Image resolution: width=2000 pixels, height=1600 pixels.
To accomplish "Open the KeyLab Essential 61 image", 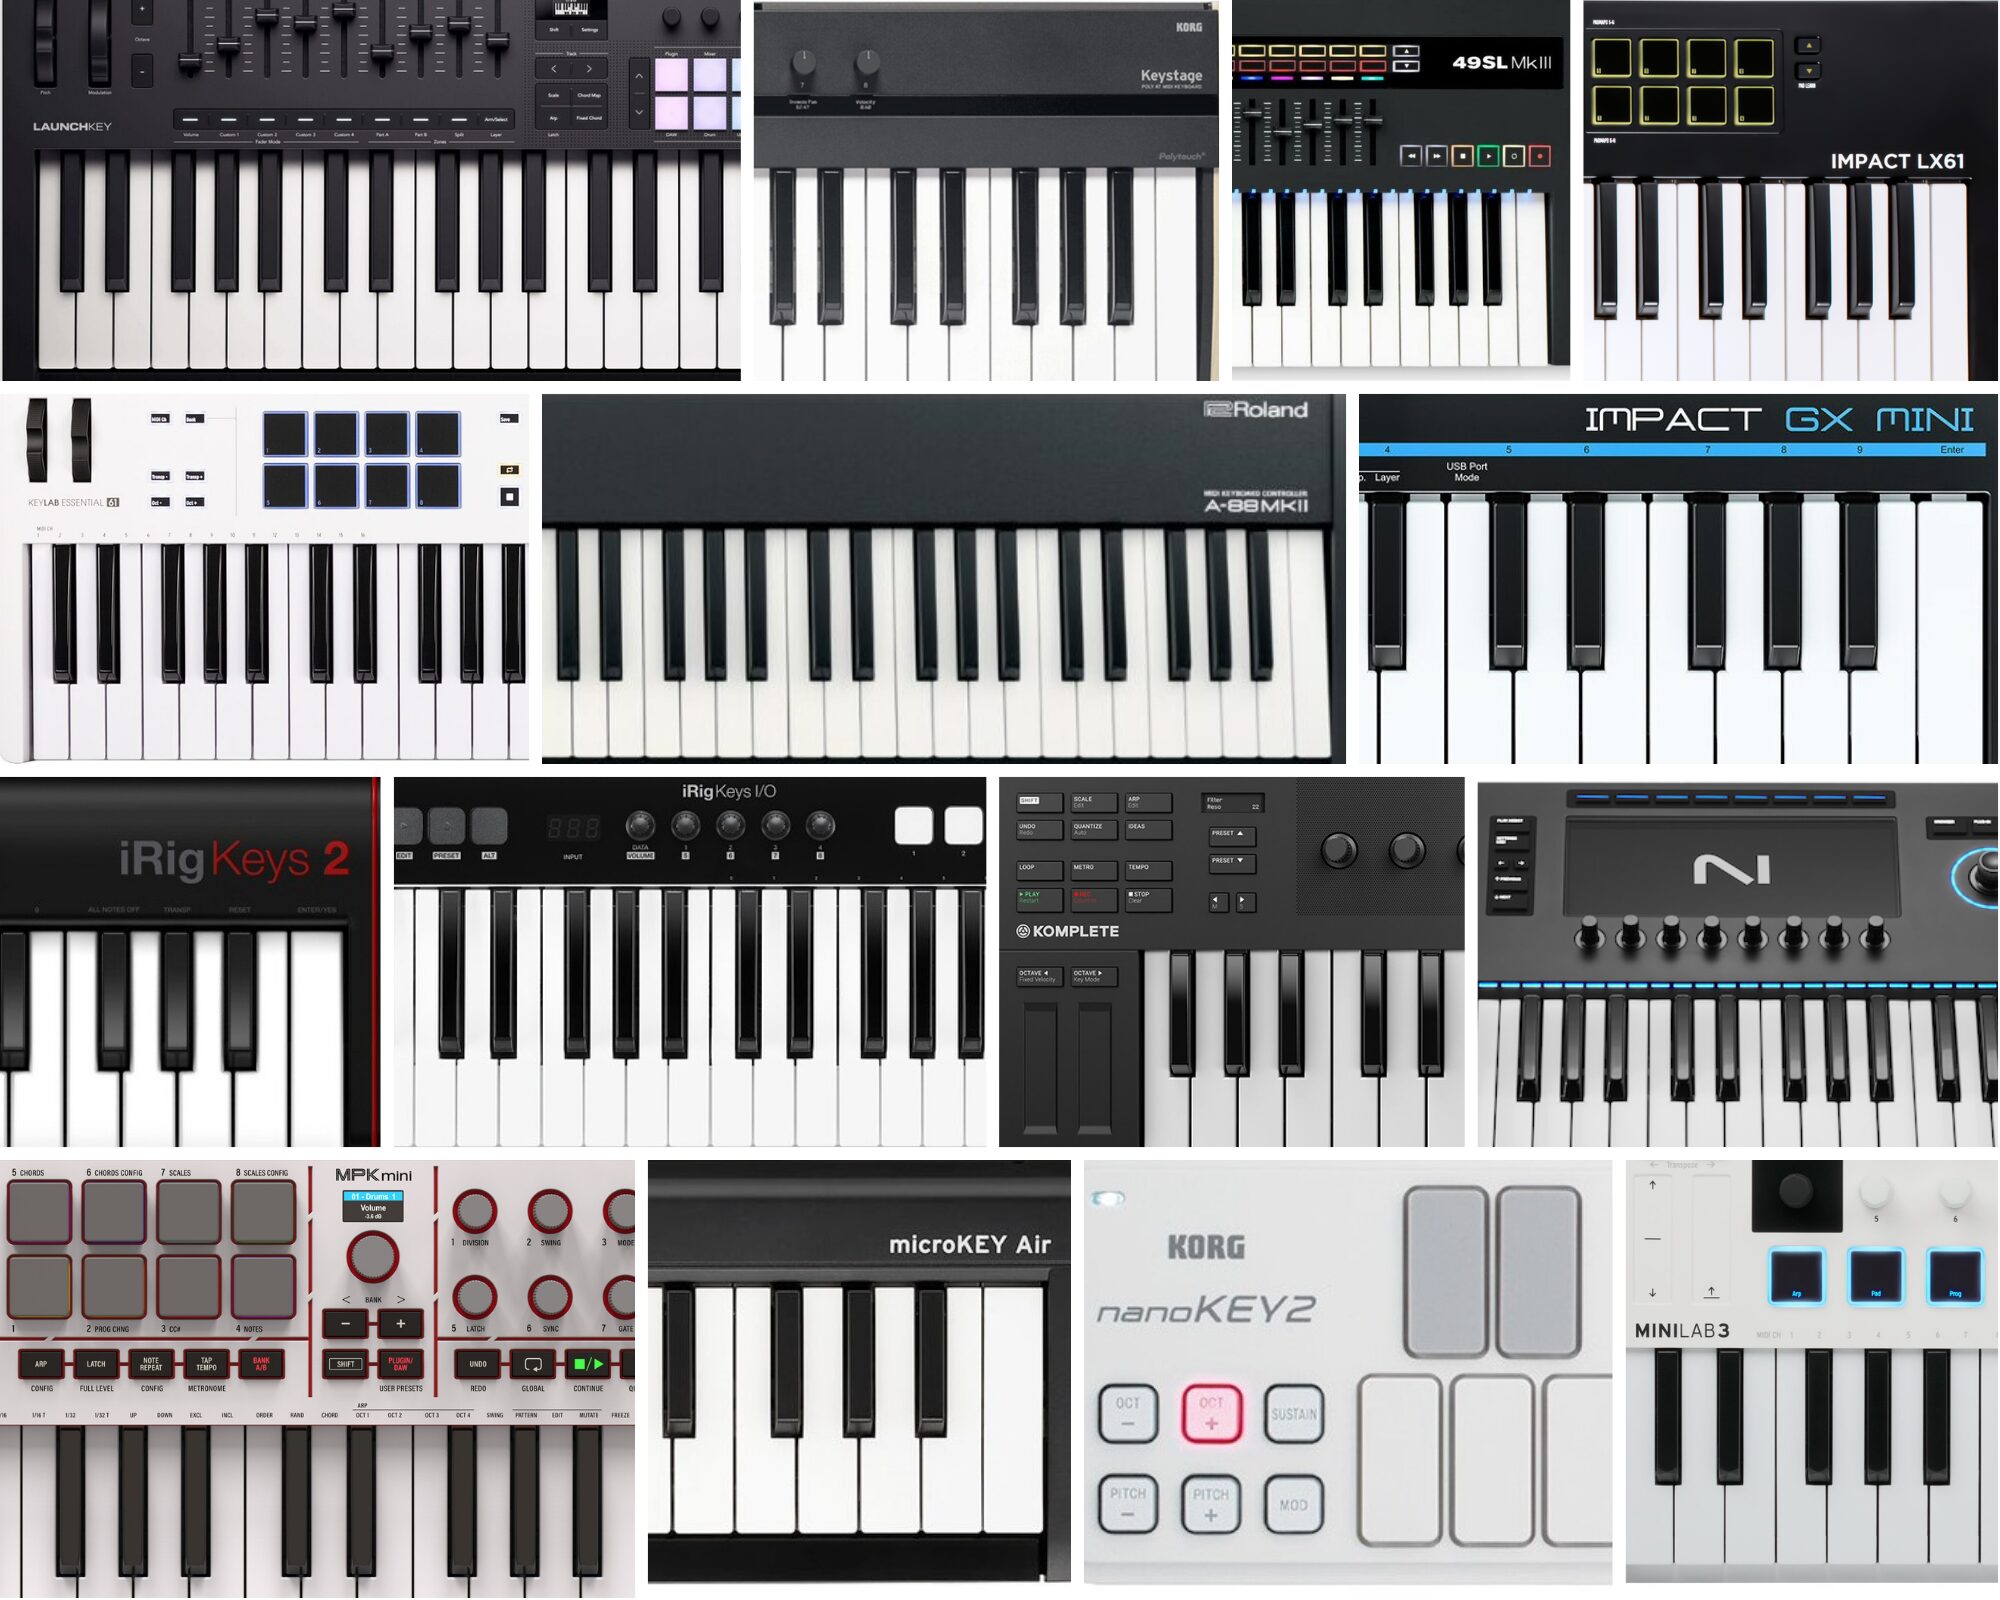I will pos(265,578).
